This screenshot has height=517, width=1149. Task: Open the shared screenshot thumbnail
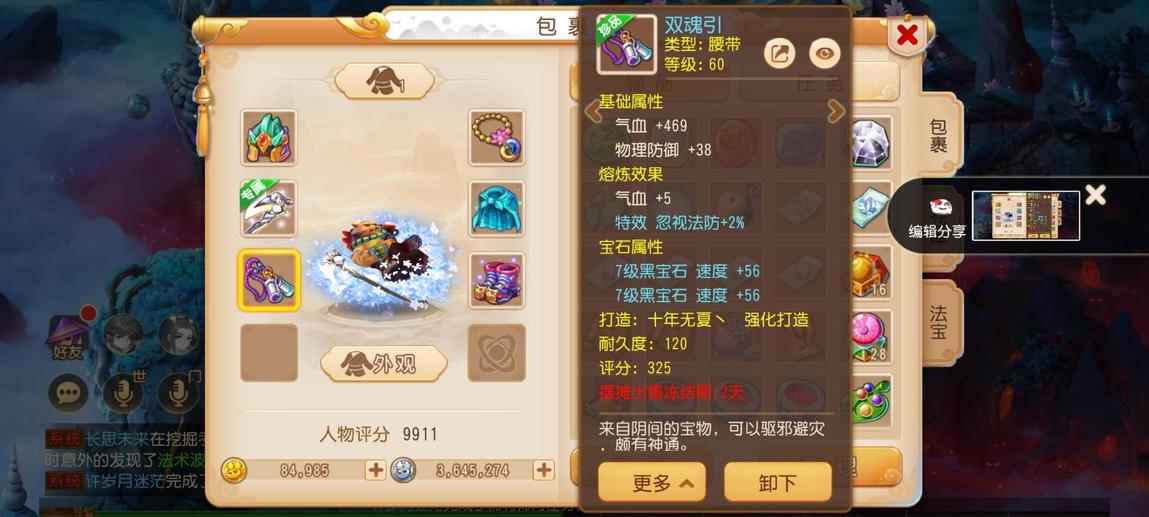tap(1026, 215)
